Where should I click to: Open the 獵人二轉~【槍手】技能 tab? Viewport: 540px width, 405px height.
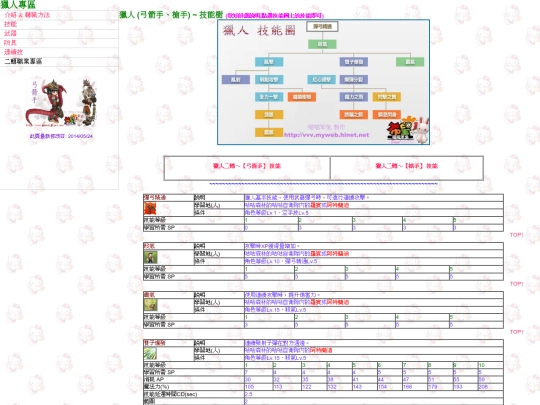click(406, 166)
